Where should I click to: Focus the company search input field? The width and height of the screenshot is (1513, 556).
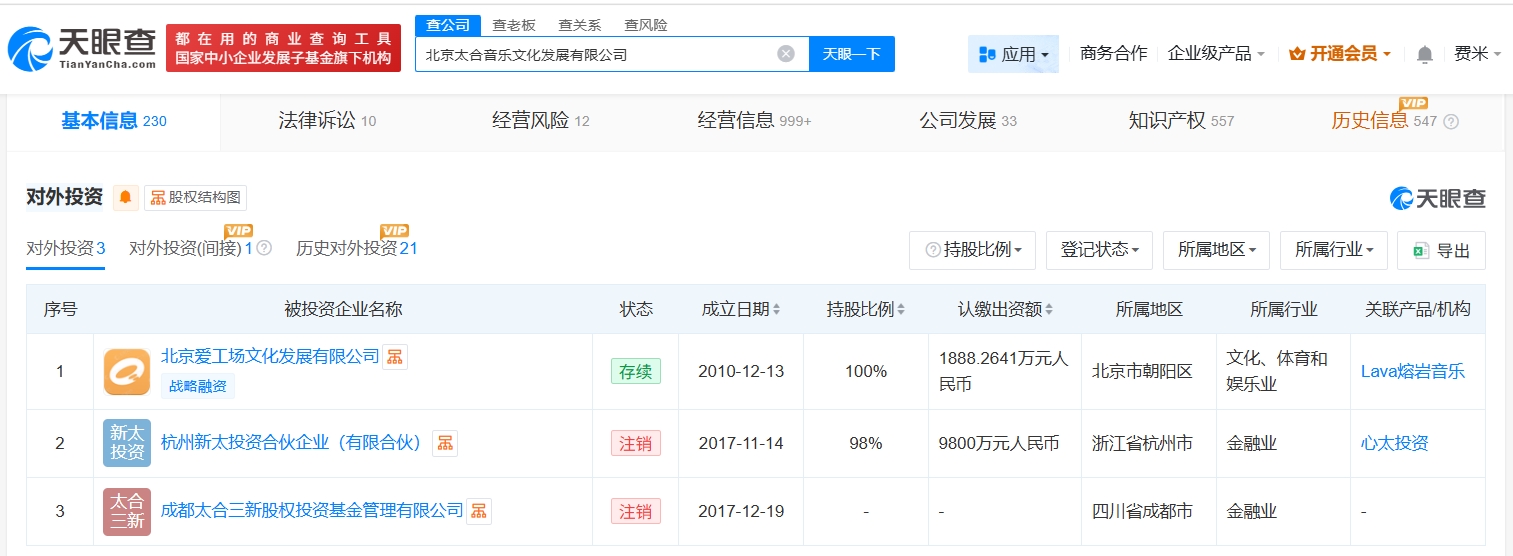(612, 54)
